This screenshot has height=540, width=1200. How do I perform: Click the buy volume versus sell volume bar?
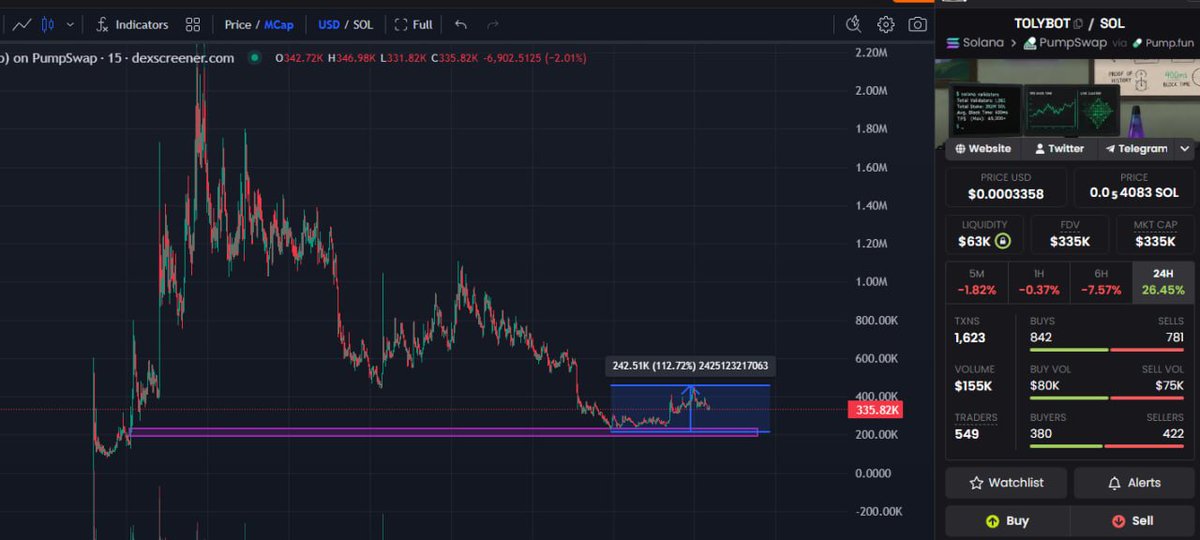[1106, 398]
